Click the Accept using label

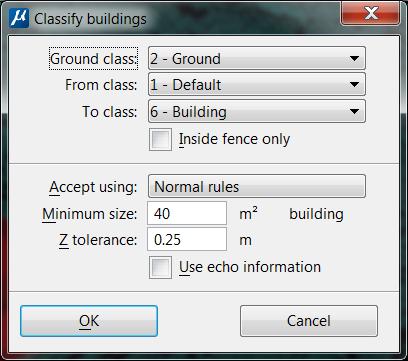93,187
